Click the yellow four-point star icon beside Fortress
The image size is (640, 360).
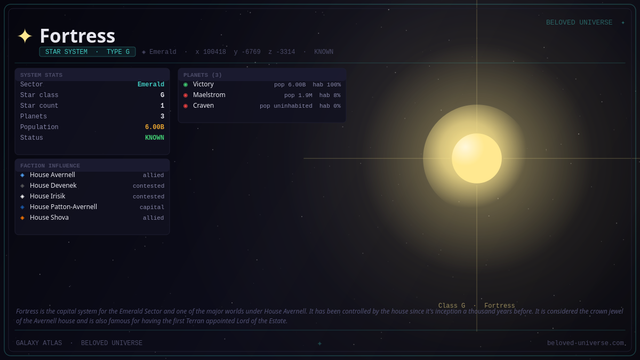(x=25, y=36)
